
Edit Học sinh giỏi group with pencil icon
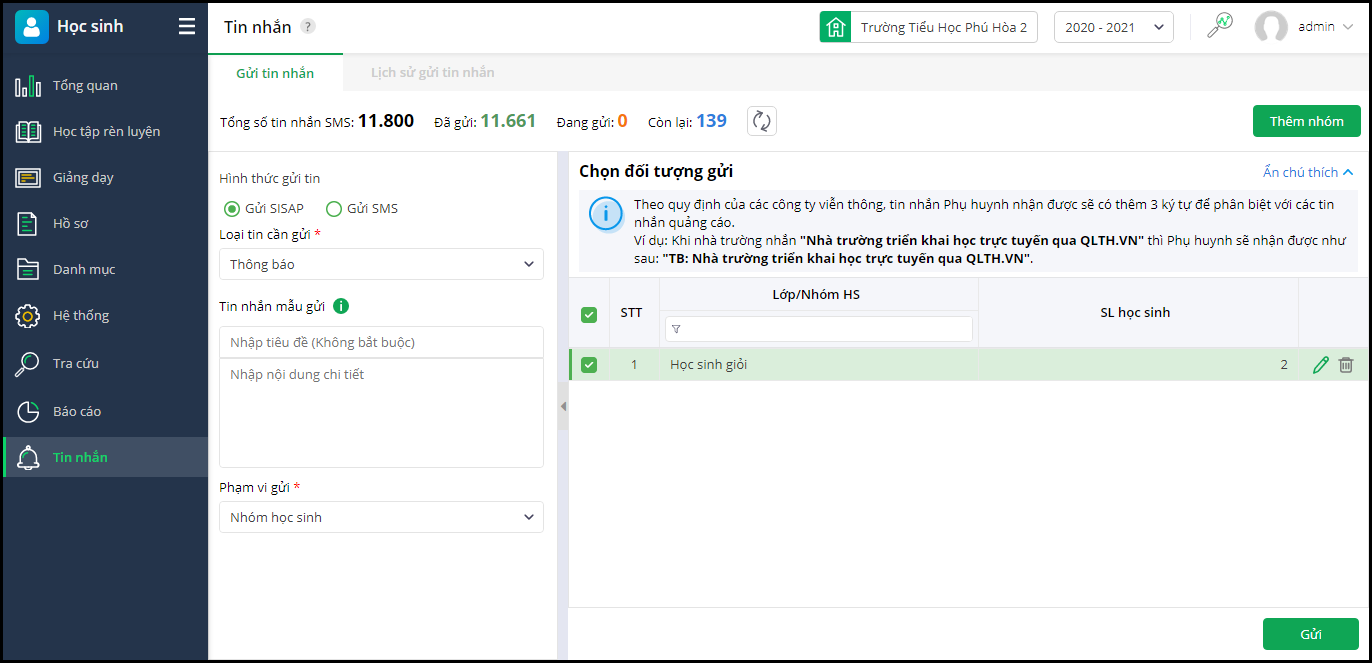[x=1321, y=365]
